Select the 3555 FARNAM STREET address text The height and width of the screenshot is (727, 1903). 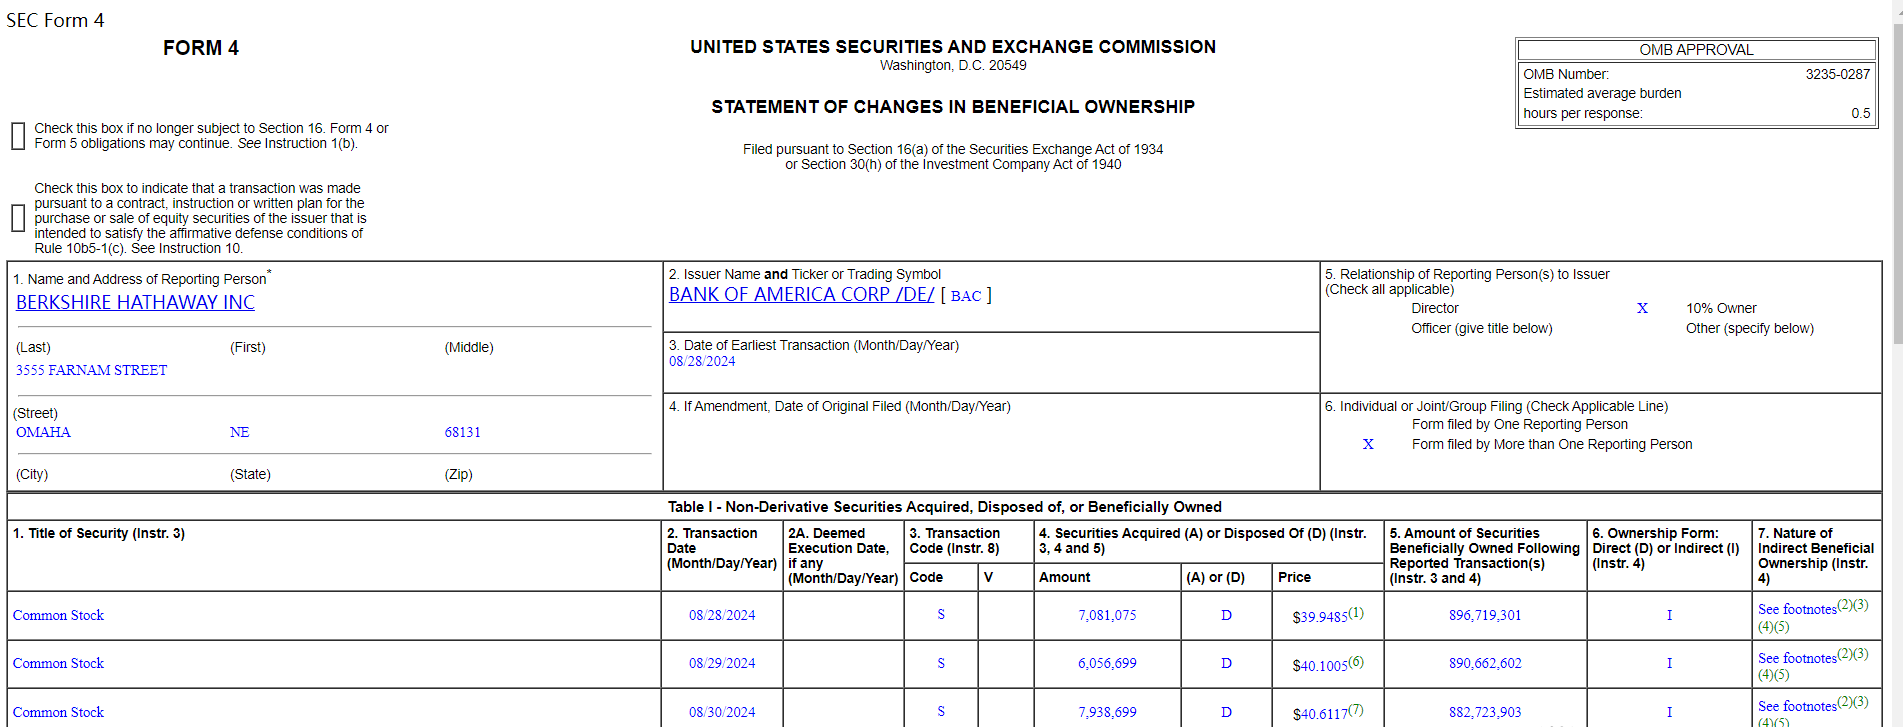click(x=91, y=370)
